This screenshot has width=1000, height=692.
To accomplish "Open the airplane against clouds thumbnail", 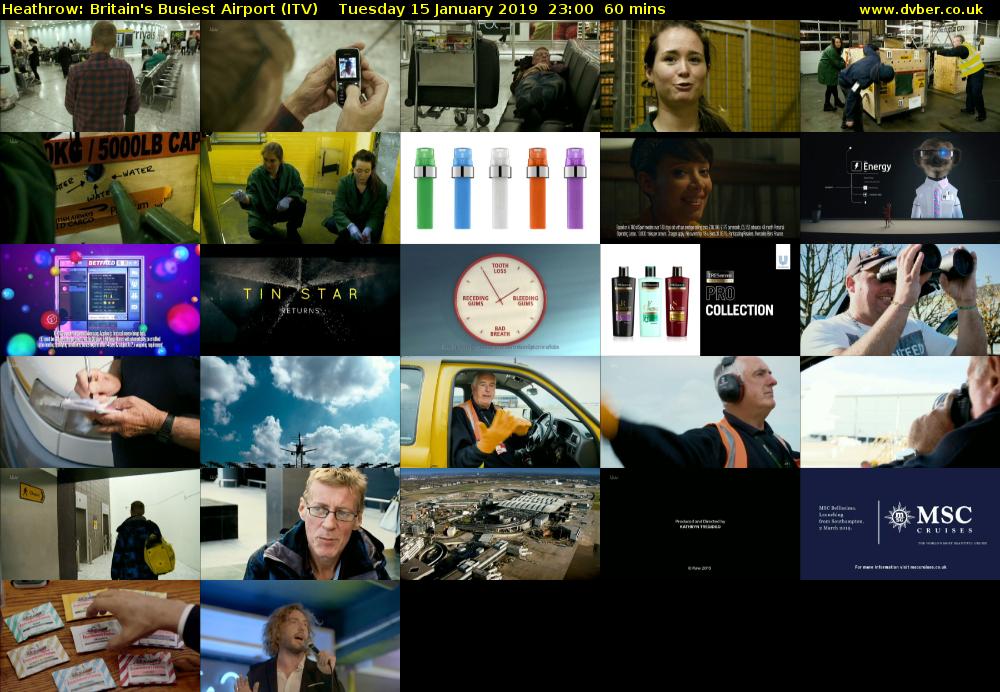I will 300,412.
